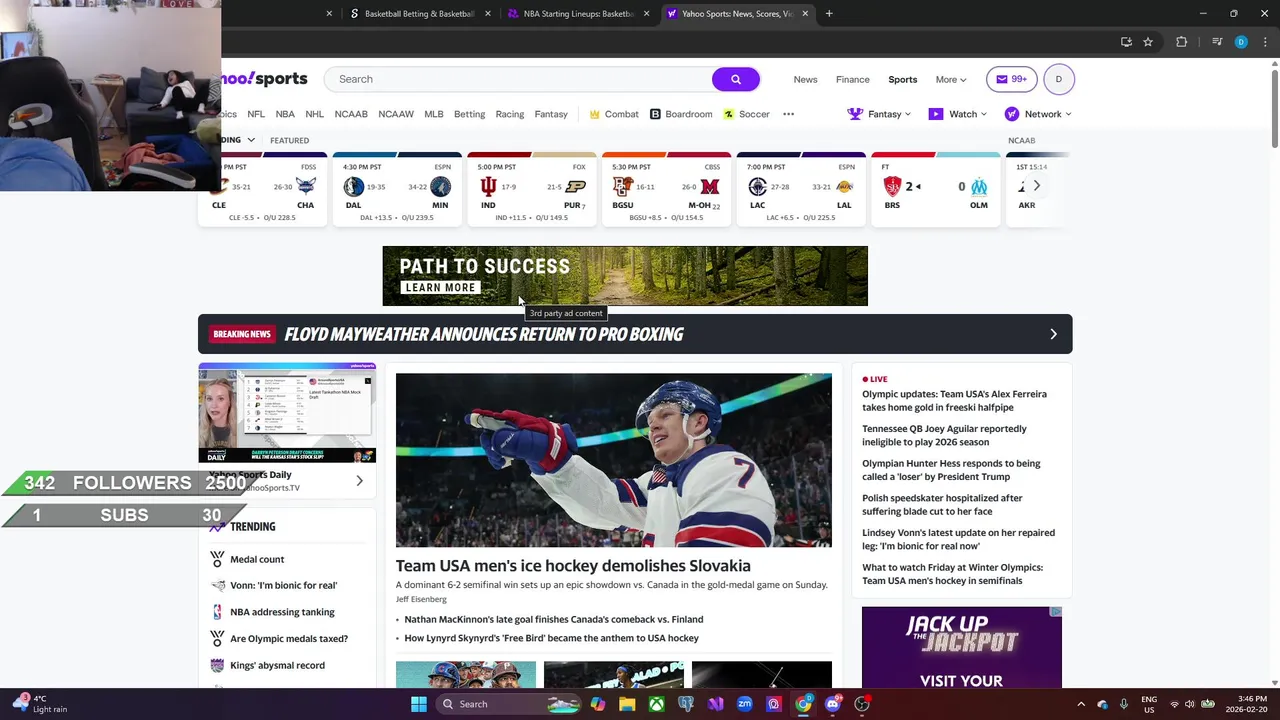Viewport: 1280px width, 720px height.
Task: Expand the breaking news banner arrow
Action: [x=1053, y=334]
